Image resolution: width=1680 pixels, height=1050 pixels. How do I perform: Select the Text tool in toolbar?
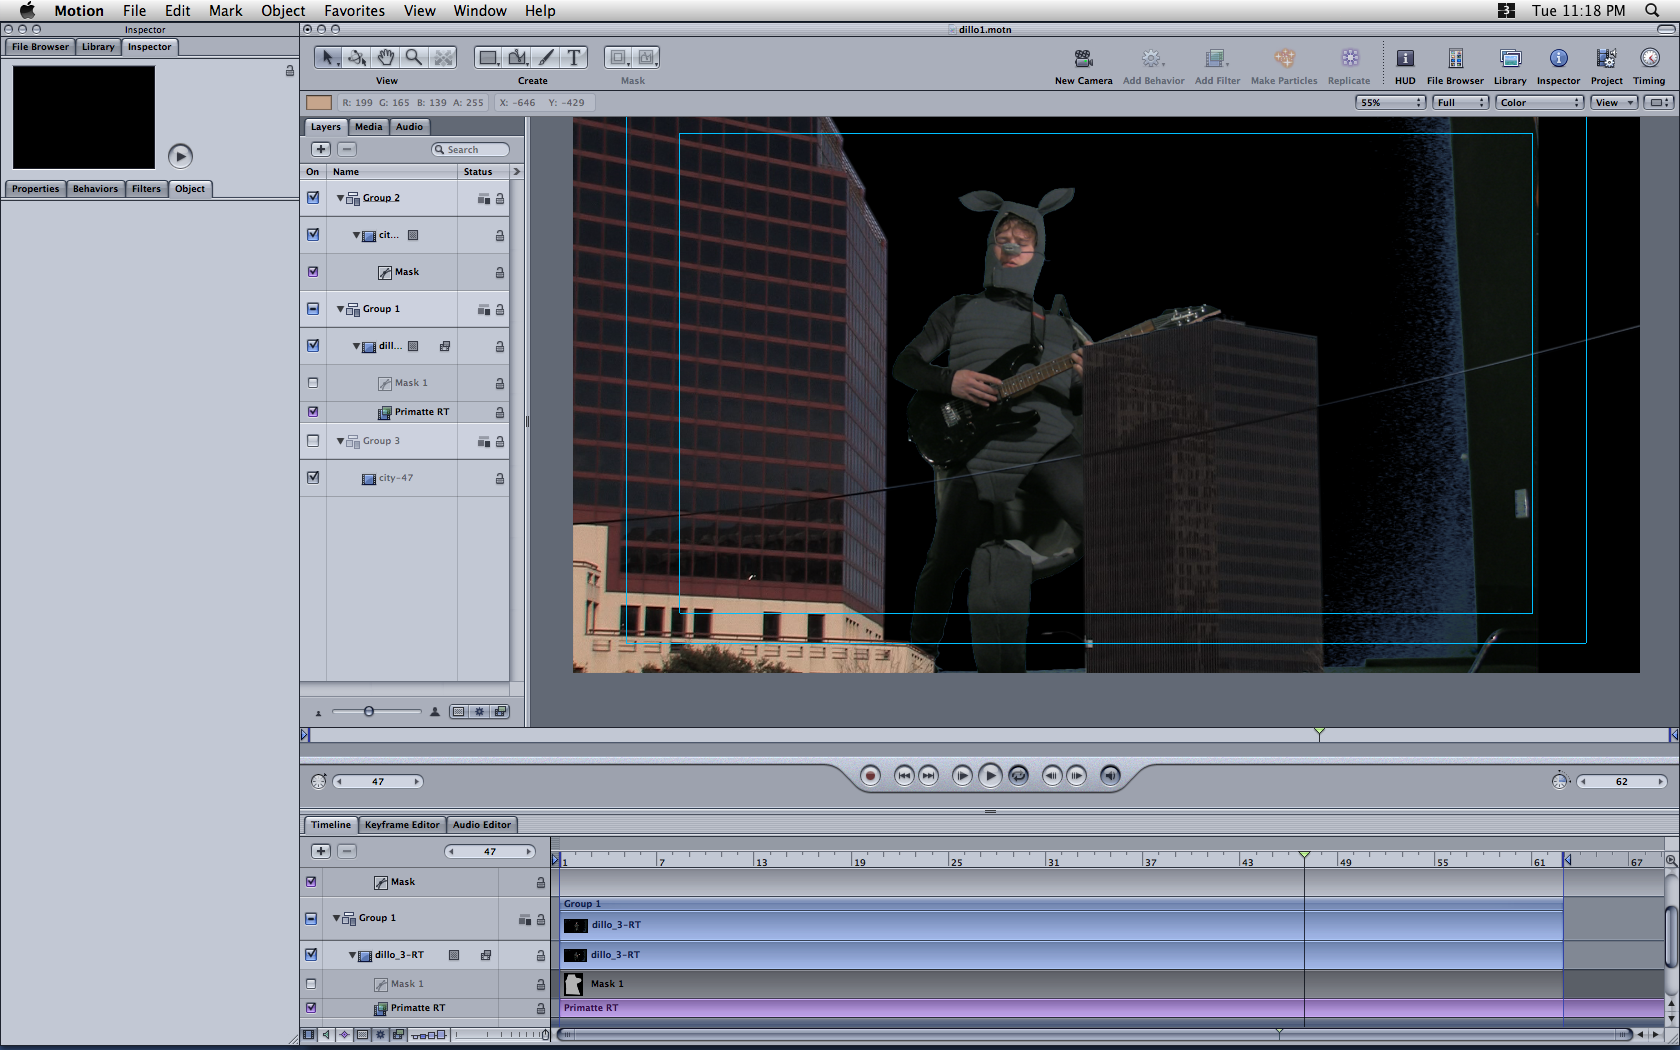573,58
